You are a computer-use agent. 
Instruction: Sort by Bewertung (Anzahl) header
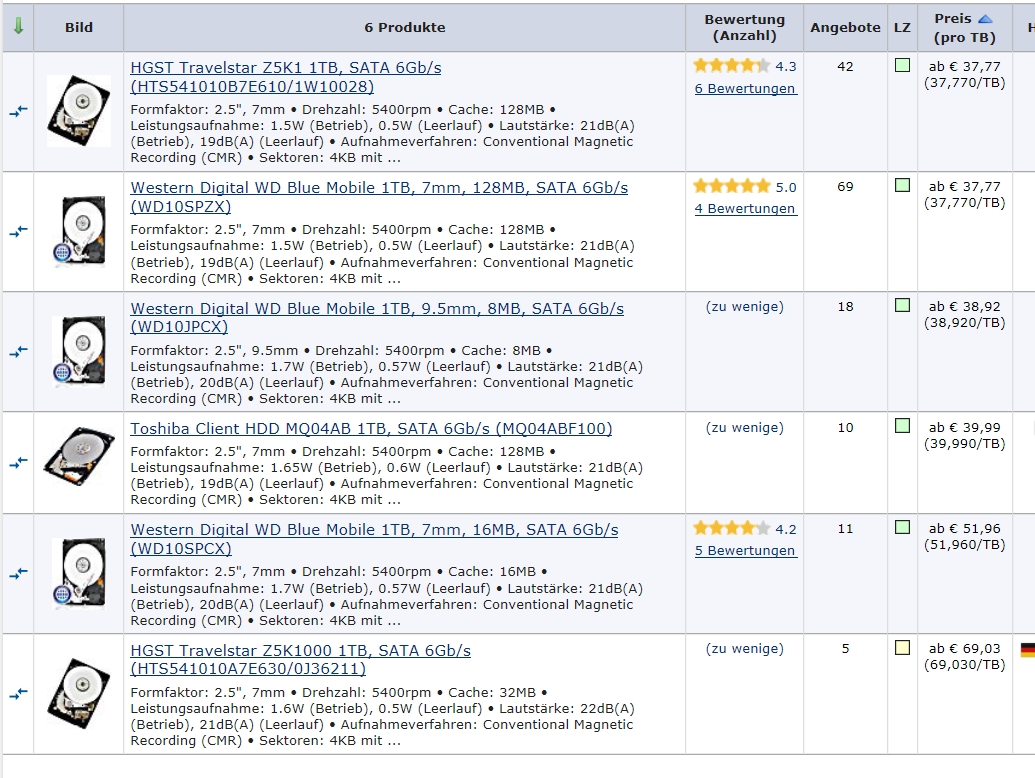[745, 27]
